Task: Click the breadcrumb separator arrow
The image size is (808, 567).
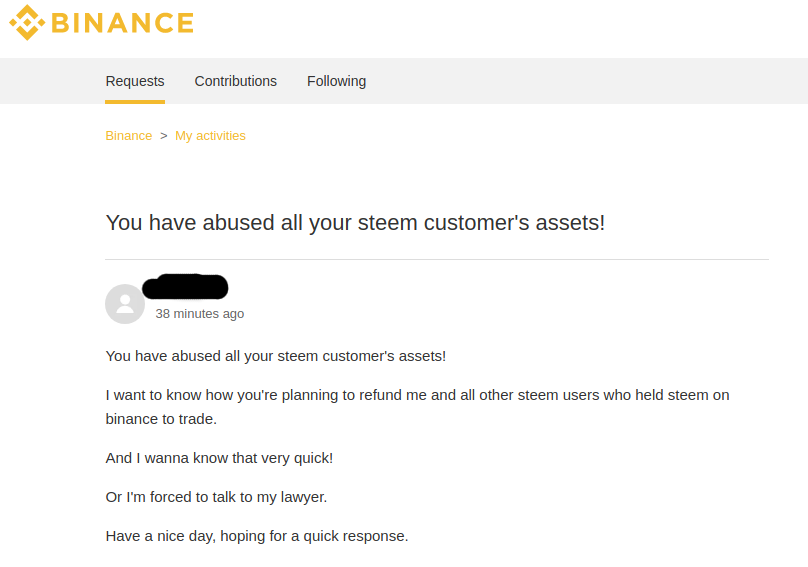Action: (164, 136)
